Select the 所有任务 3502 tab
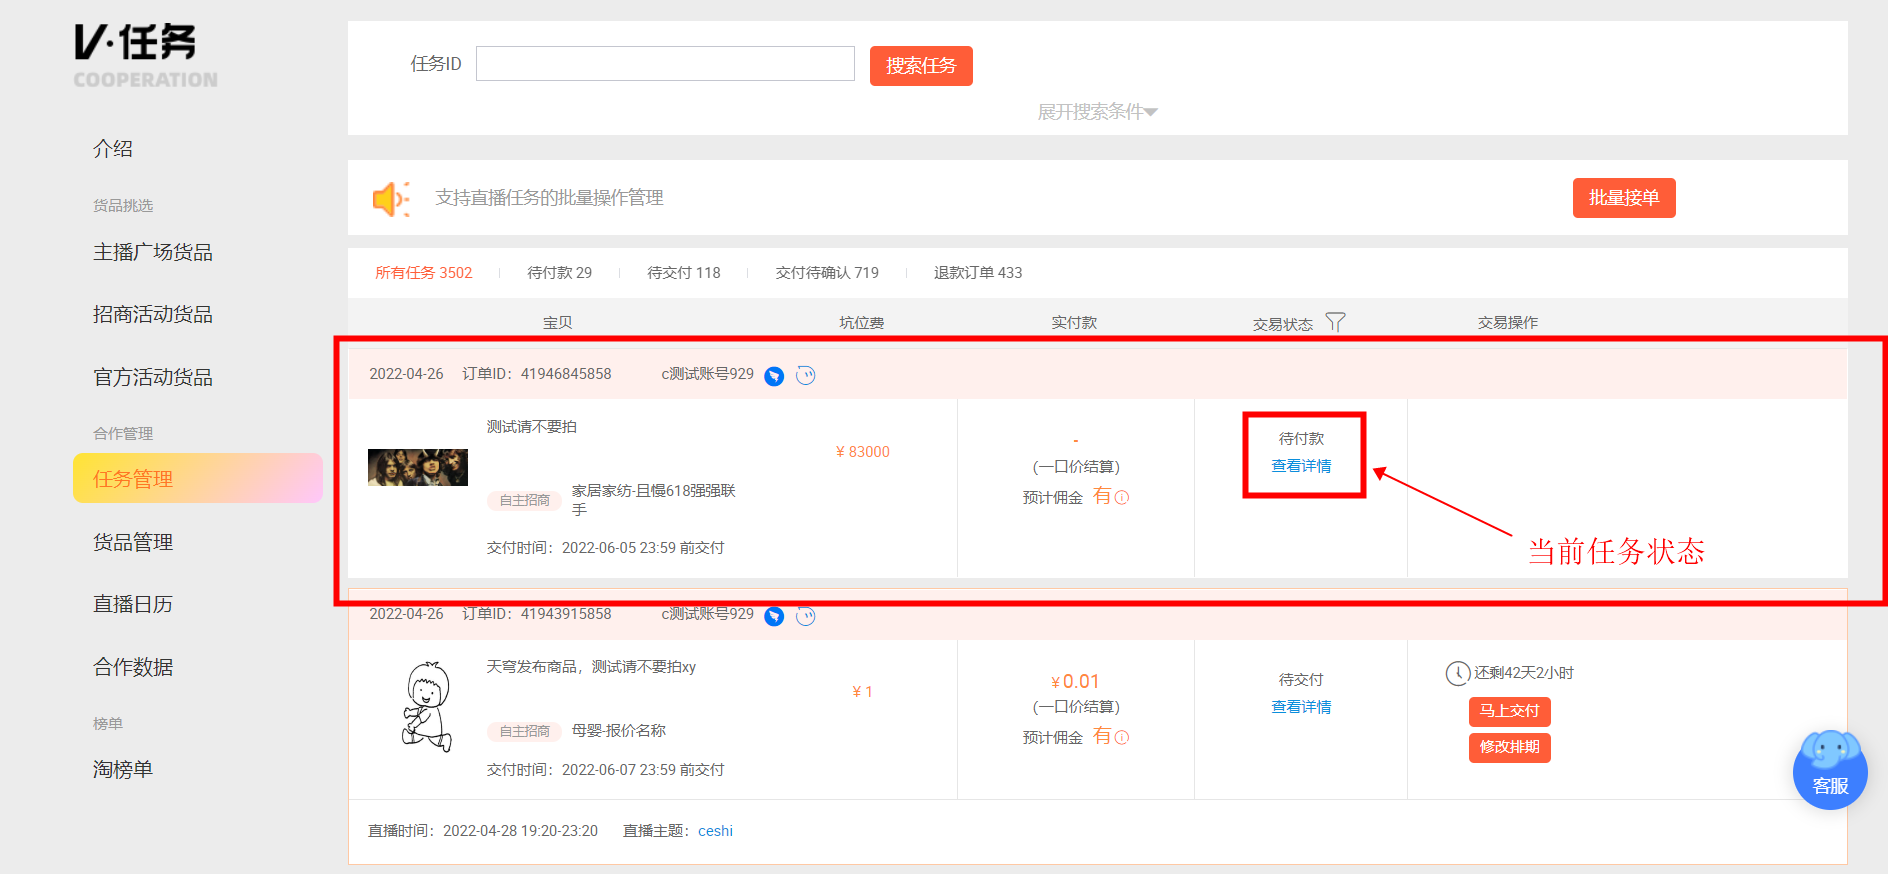Screen dimensions: 1888x874 pos(423,273)
